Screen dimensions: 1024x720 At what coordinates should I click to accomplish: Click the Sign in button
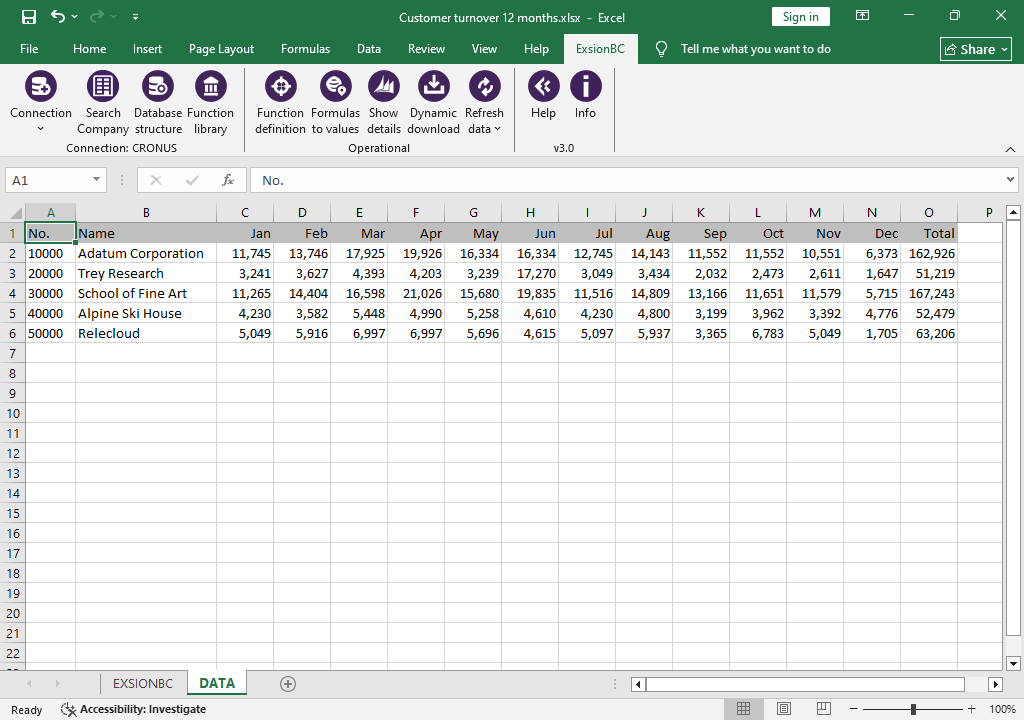tap(801, 17)
